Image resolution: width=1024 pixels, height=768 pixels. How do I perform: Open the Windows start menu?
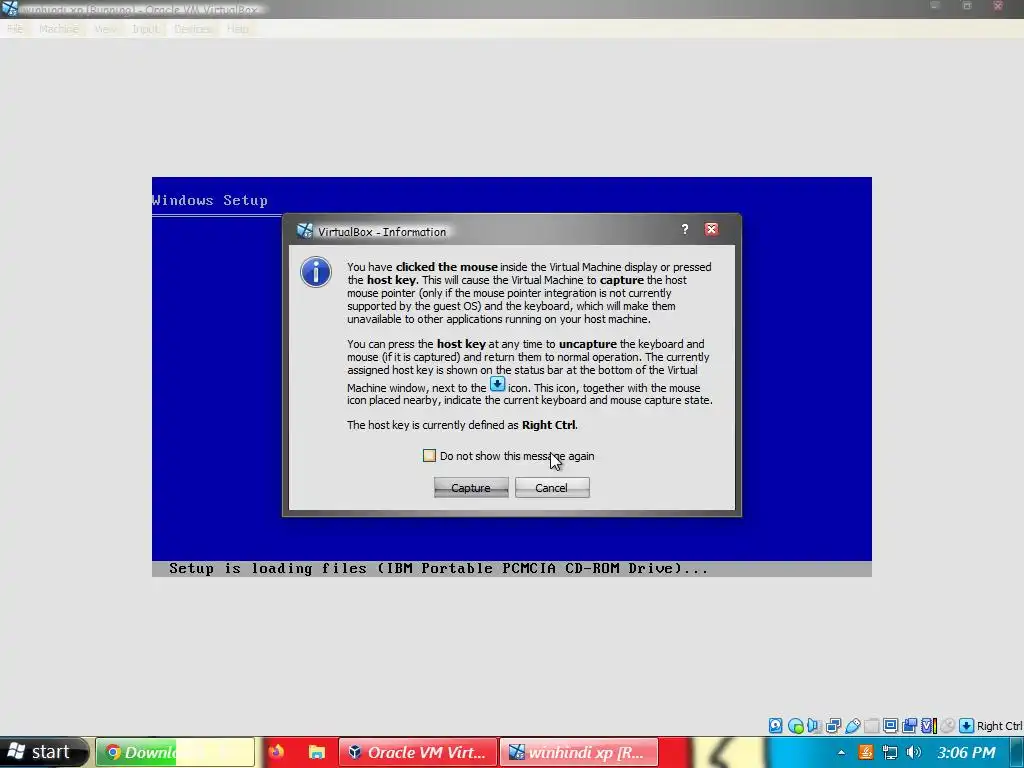pos(43,752)
